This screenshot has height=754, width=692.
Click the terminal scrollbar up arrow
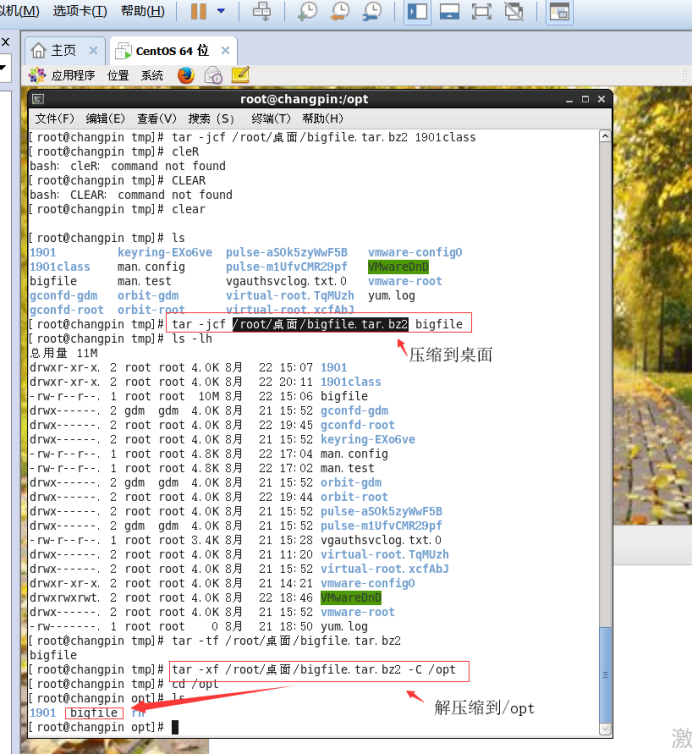tap(605, 136)
